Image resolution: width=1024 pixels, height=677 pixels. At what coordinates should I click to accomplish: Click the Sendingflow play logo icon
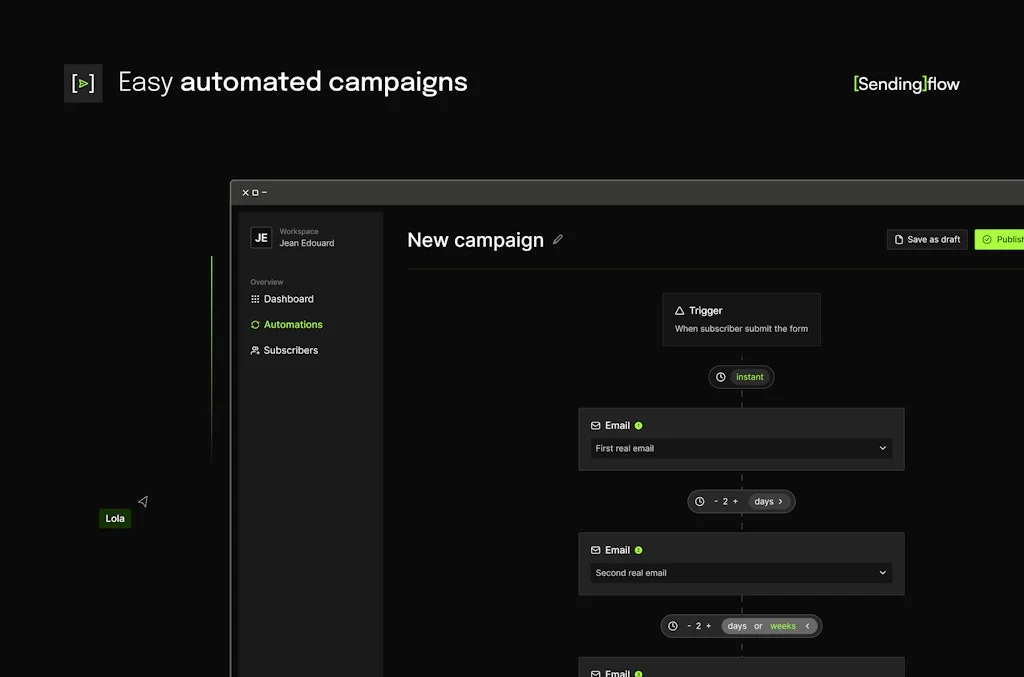(83, 83)
